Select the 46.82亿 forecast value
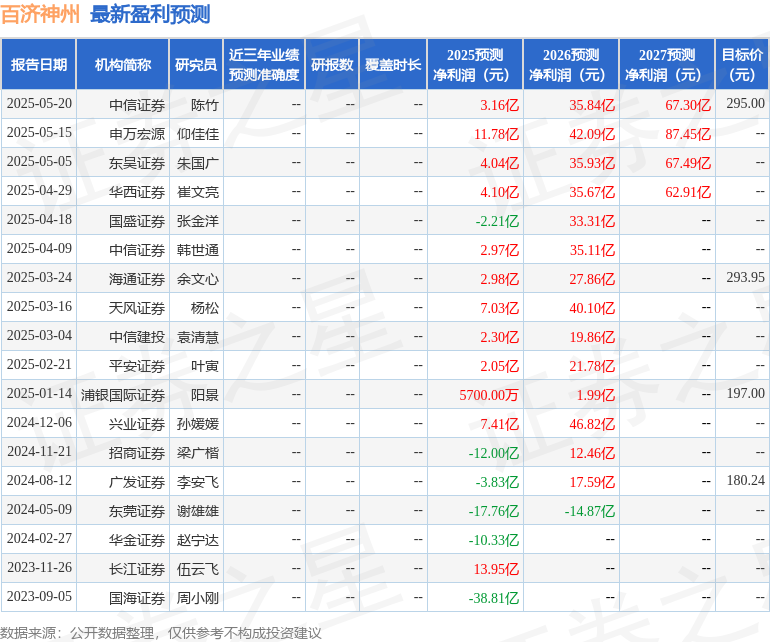 [592, 424]
